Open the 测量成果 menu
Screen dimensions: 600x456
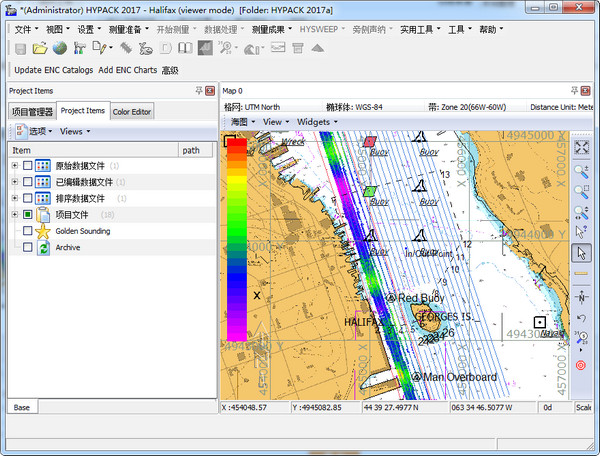[272, 29]
